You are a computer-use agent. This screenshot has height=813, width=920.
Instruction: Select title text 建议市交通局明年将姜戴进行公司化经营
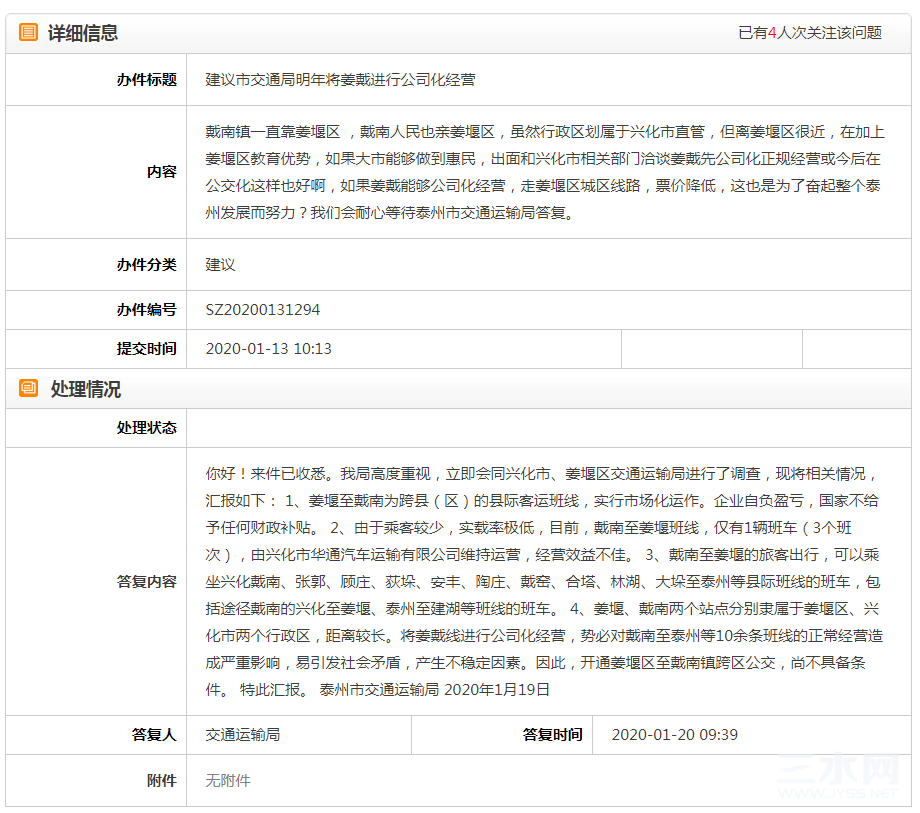[340, 80]
